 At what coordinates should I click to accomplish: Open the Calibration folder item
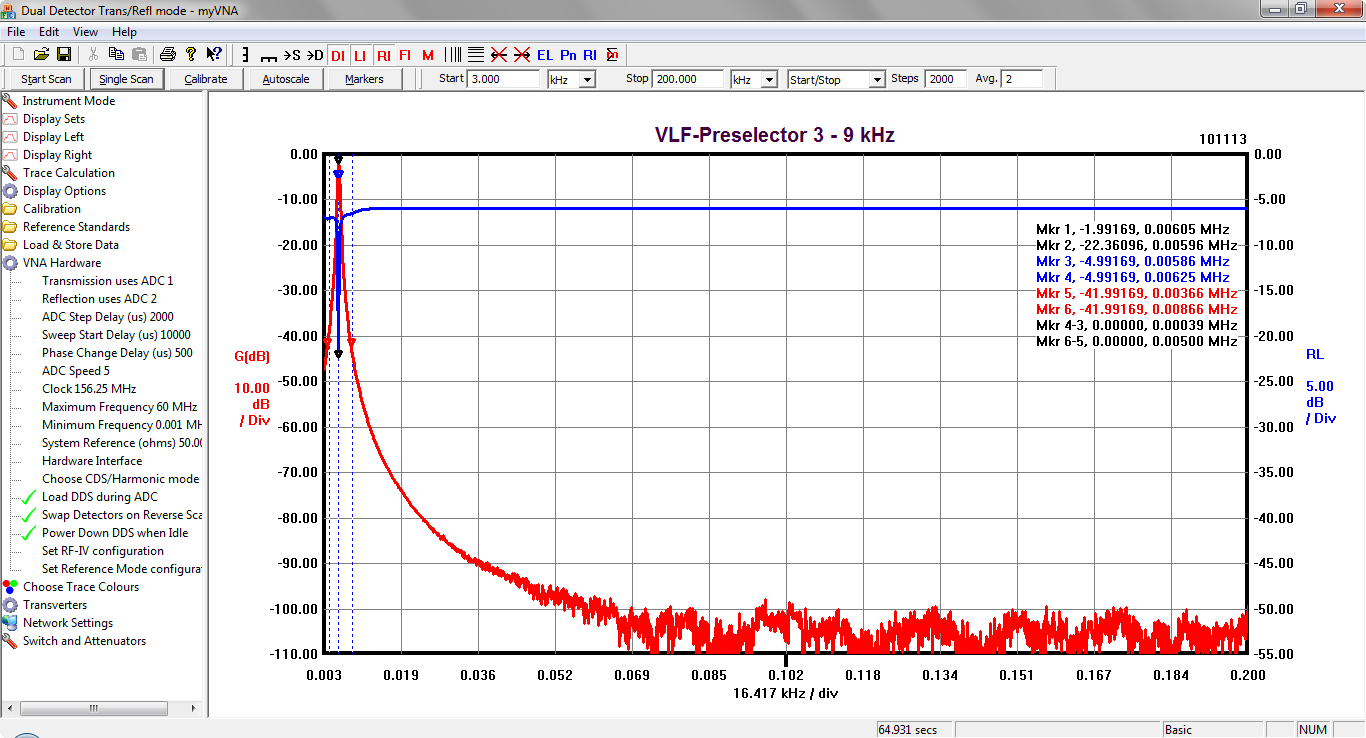pyautogui.click(x=52, y=209)
